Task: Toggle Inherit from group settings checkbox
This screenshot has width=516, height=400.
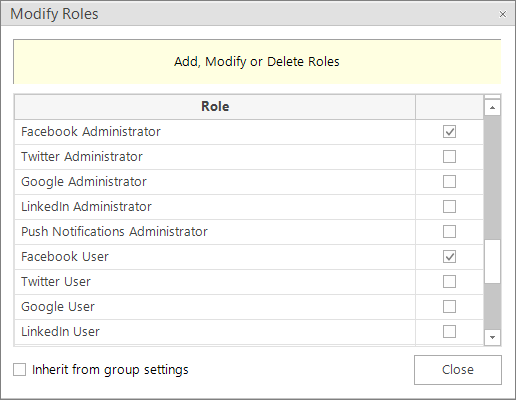Action: 19,370
